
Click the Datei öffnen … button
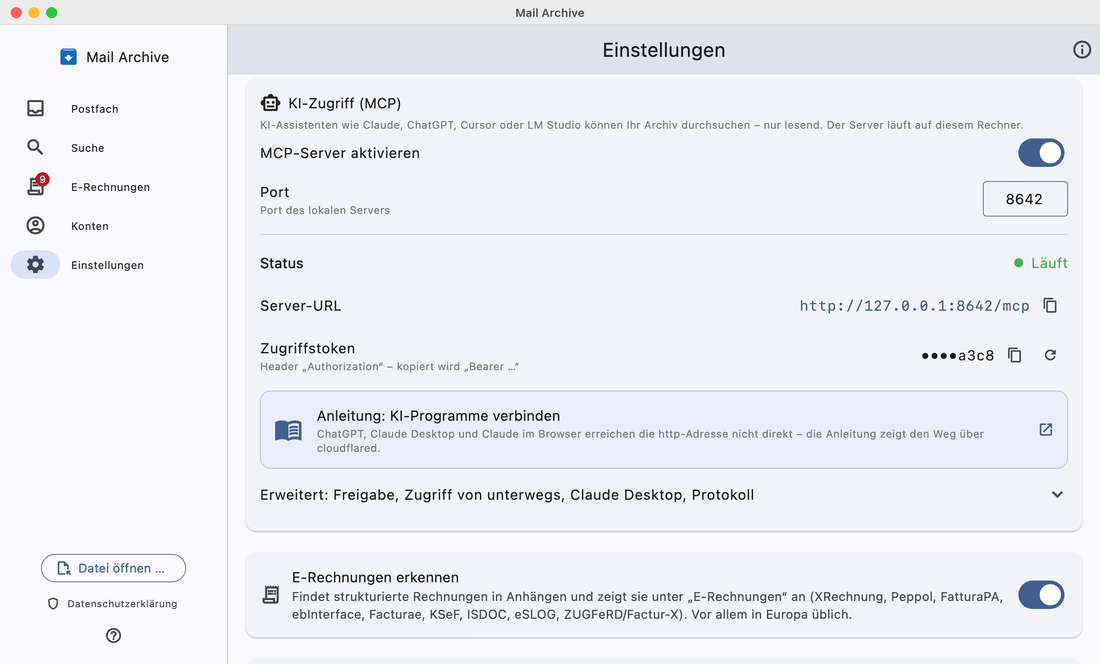[114, 568]
